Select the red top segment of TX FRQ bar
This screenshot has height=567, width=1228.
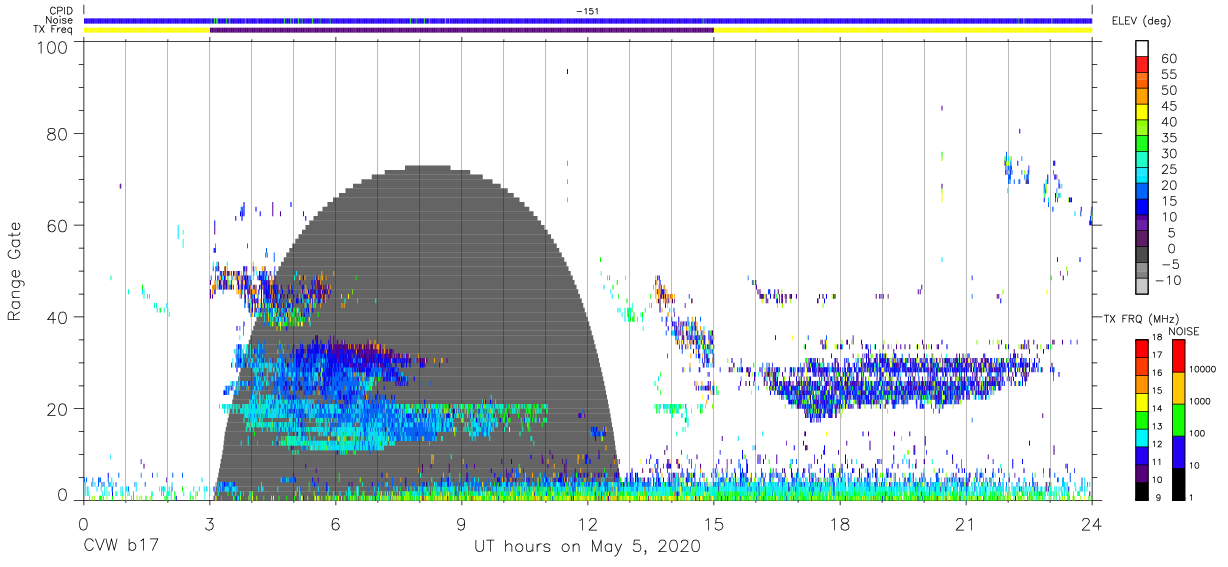pyautogui.click(x=1141, y=348)
